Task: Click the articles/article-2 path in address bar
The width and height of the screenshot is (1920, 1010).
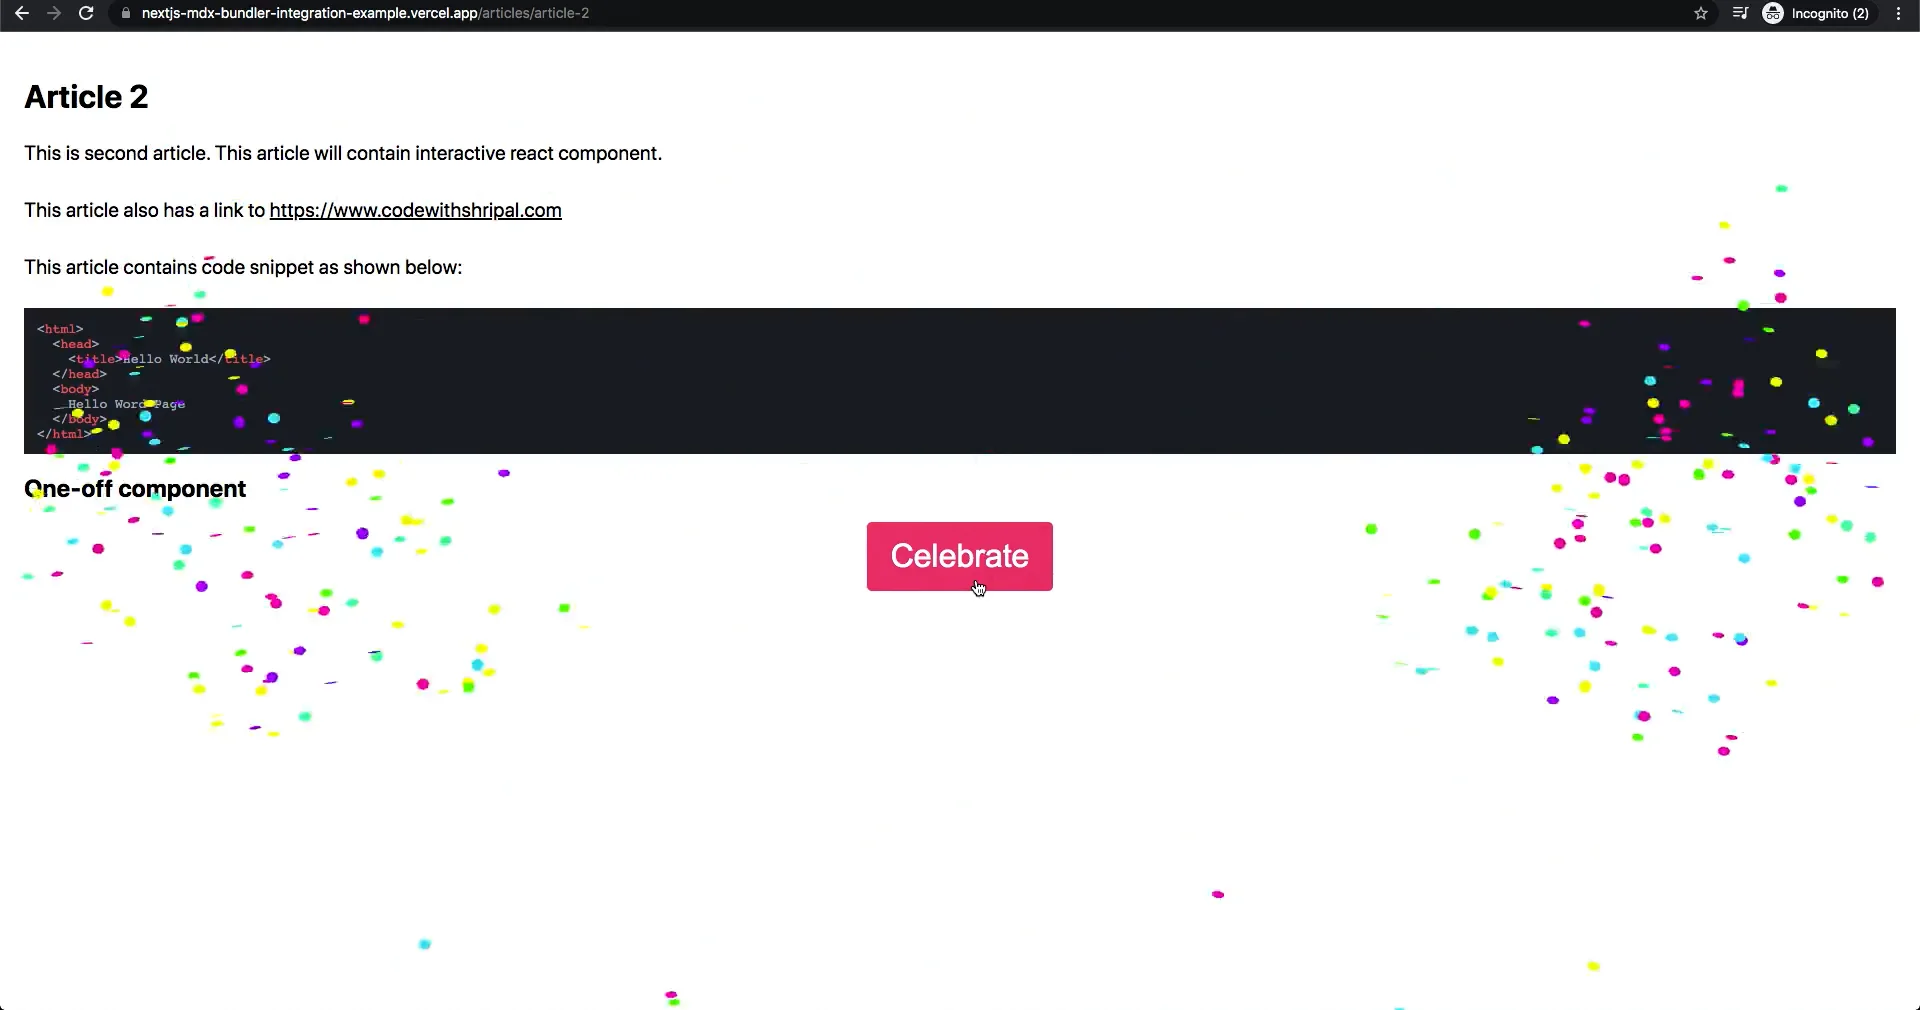Action: 533,13
